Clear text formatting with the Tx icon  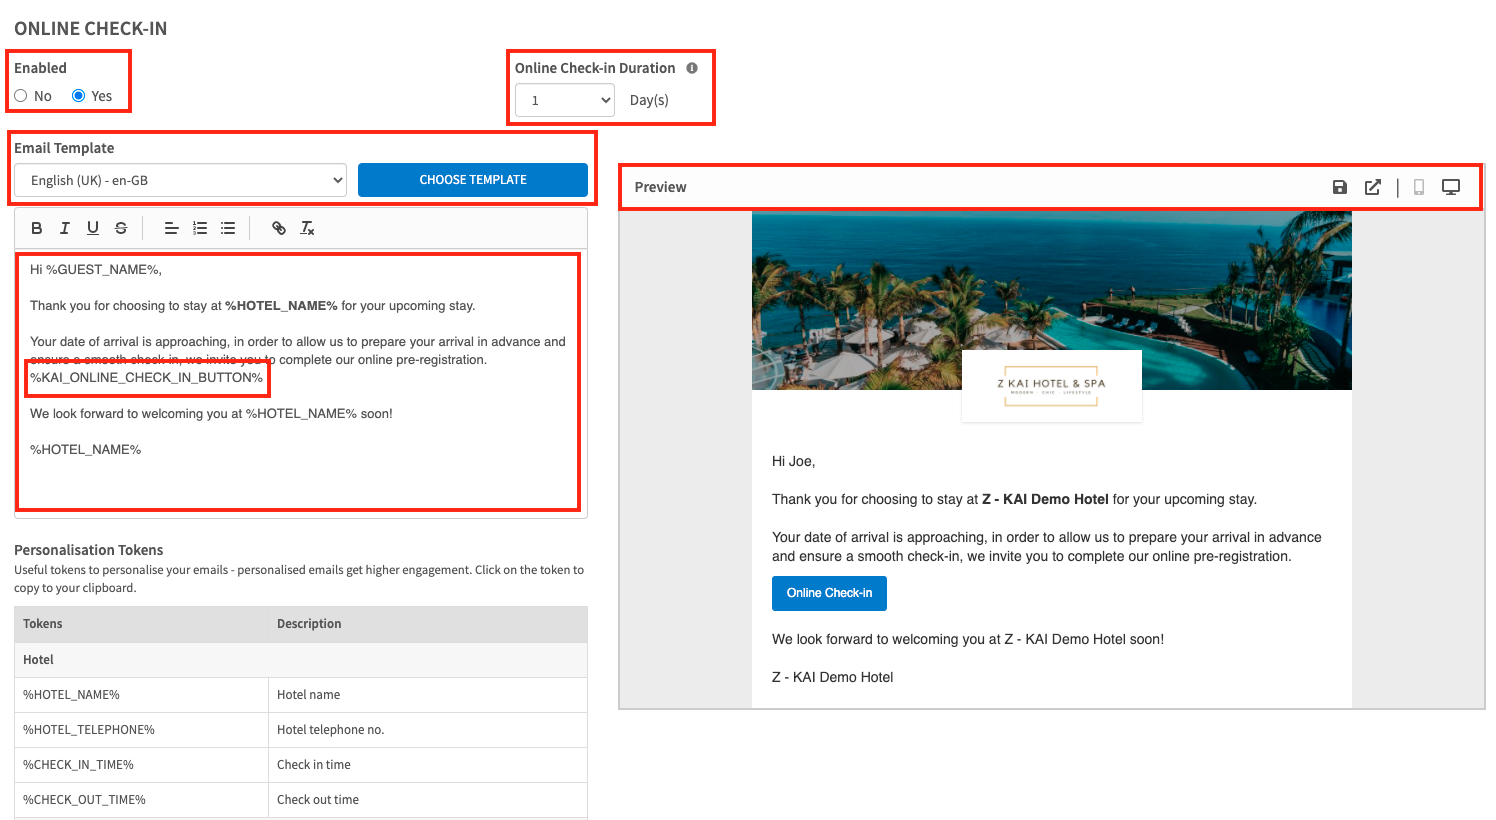tap(307, 228)
